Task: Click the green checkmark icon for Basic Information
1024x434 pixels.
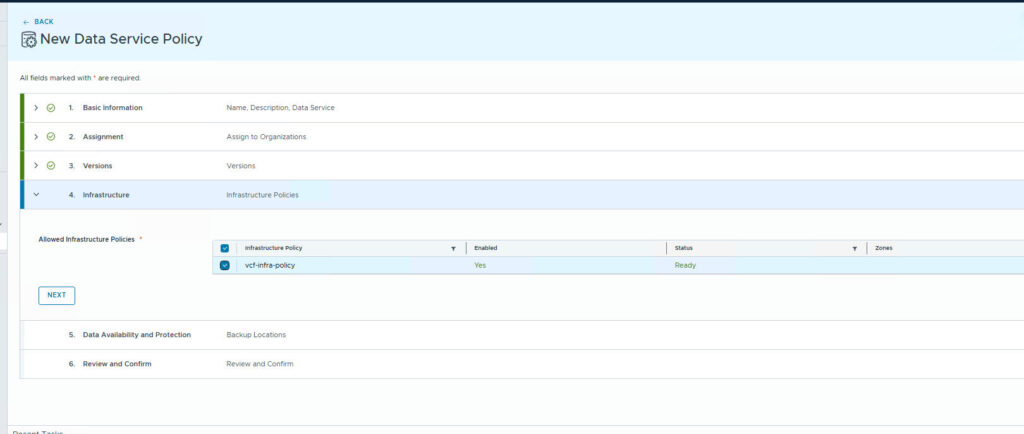Action: tap(51, 107)
